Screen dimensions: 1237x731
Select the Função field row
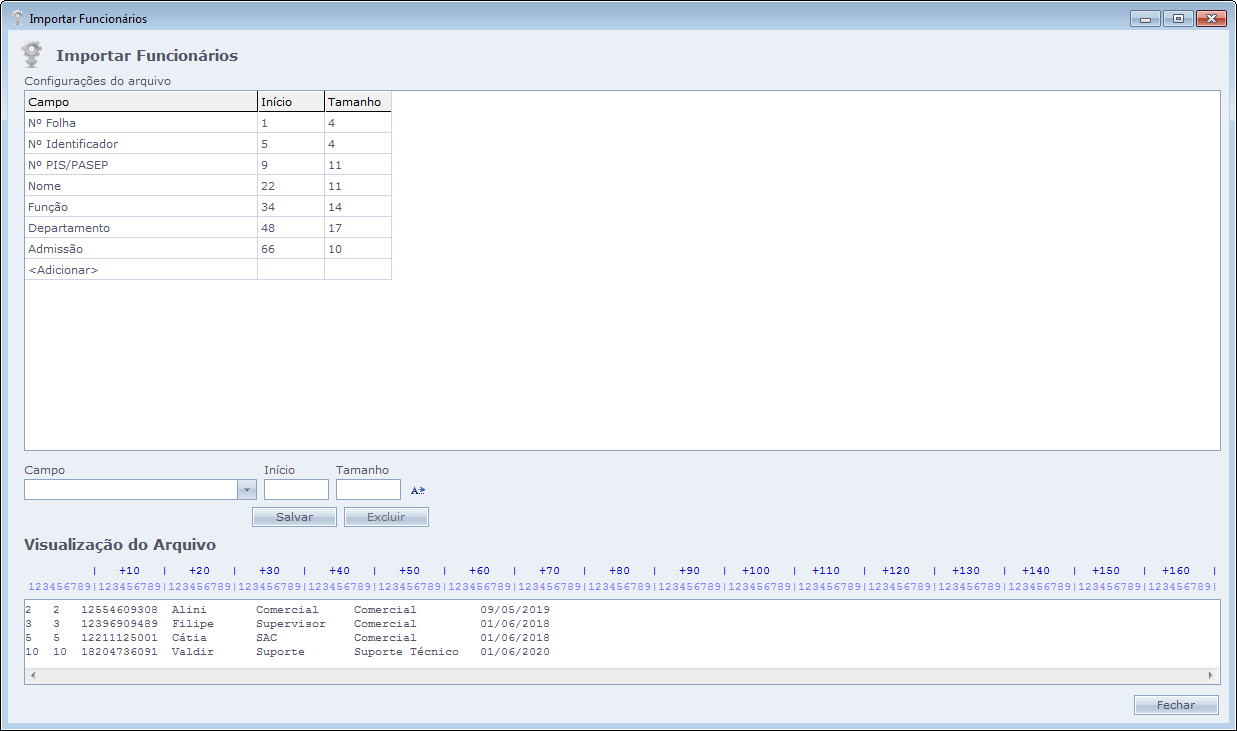tap(140, 207)
